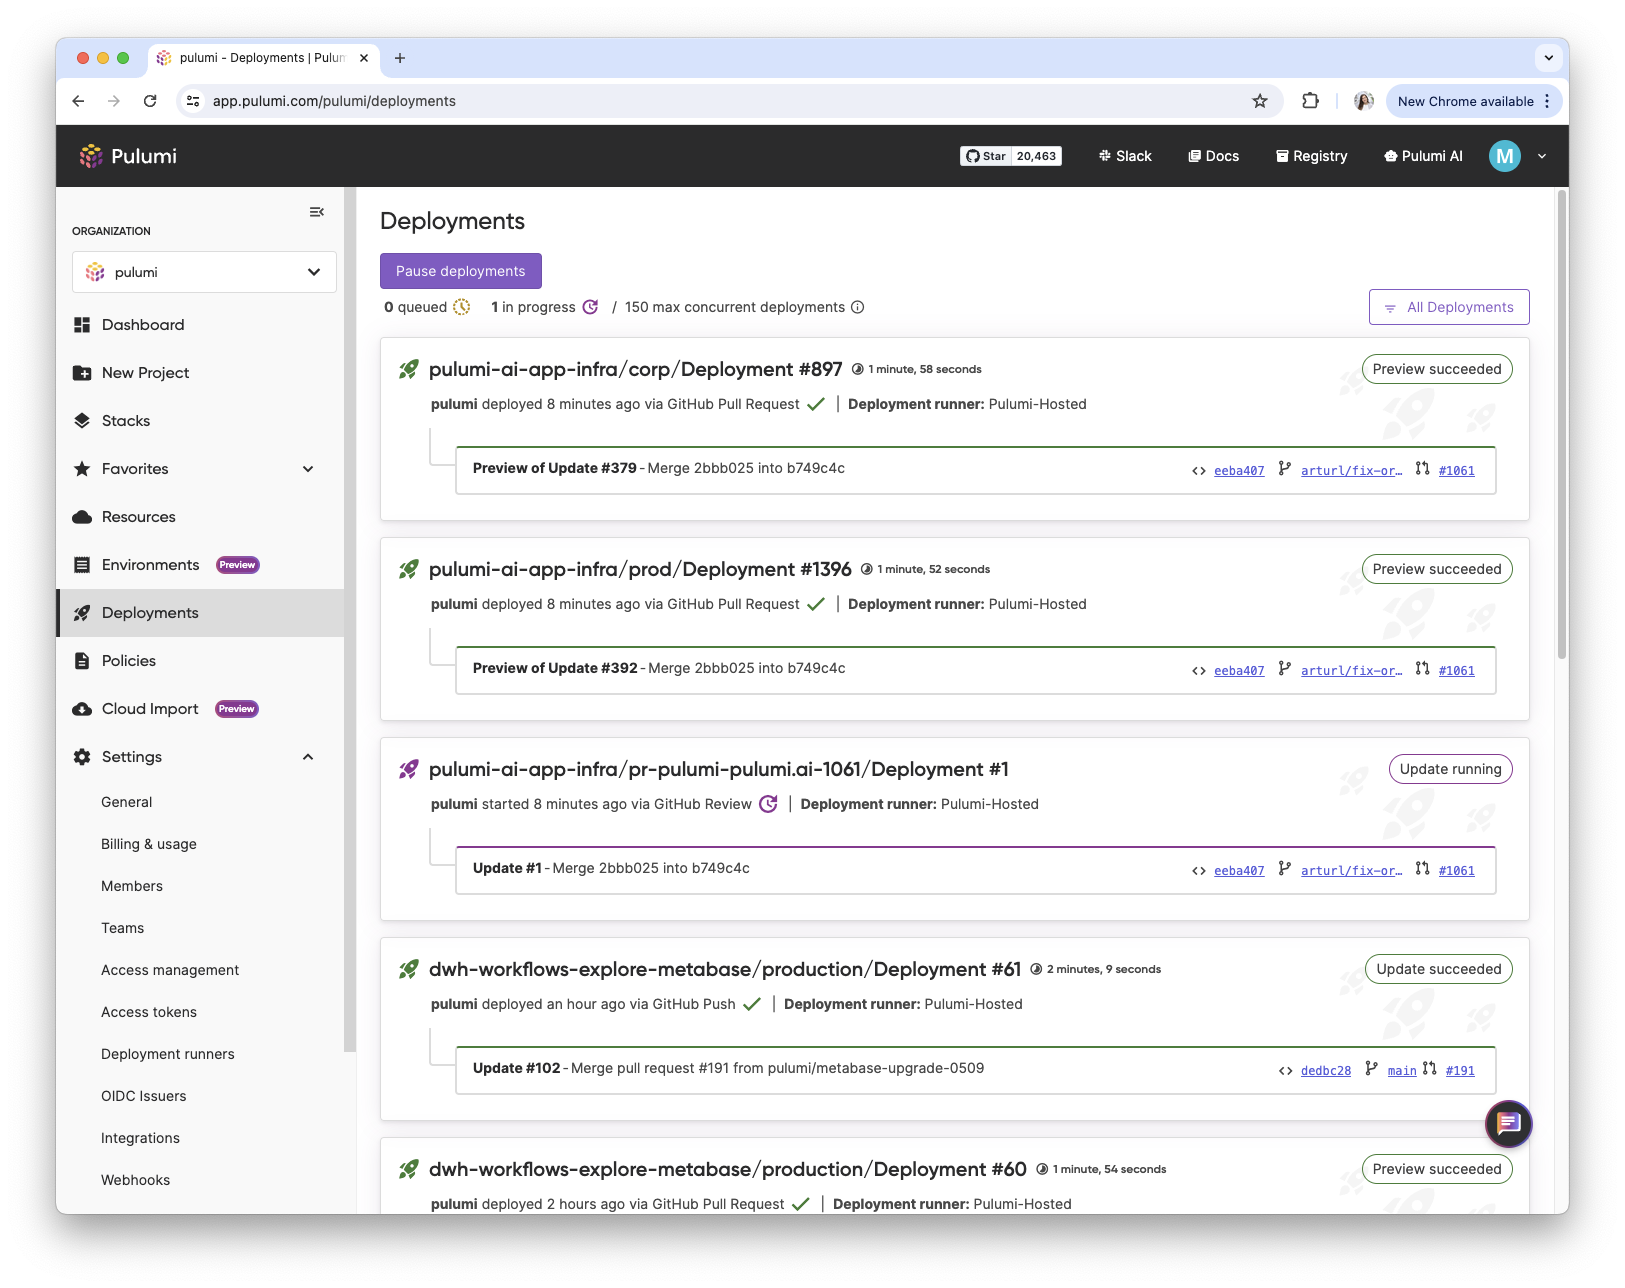Screen dimensions: 1625x1288
Task: Bookmark page with star icon
Action: coord(1260,101)
